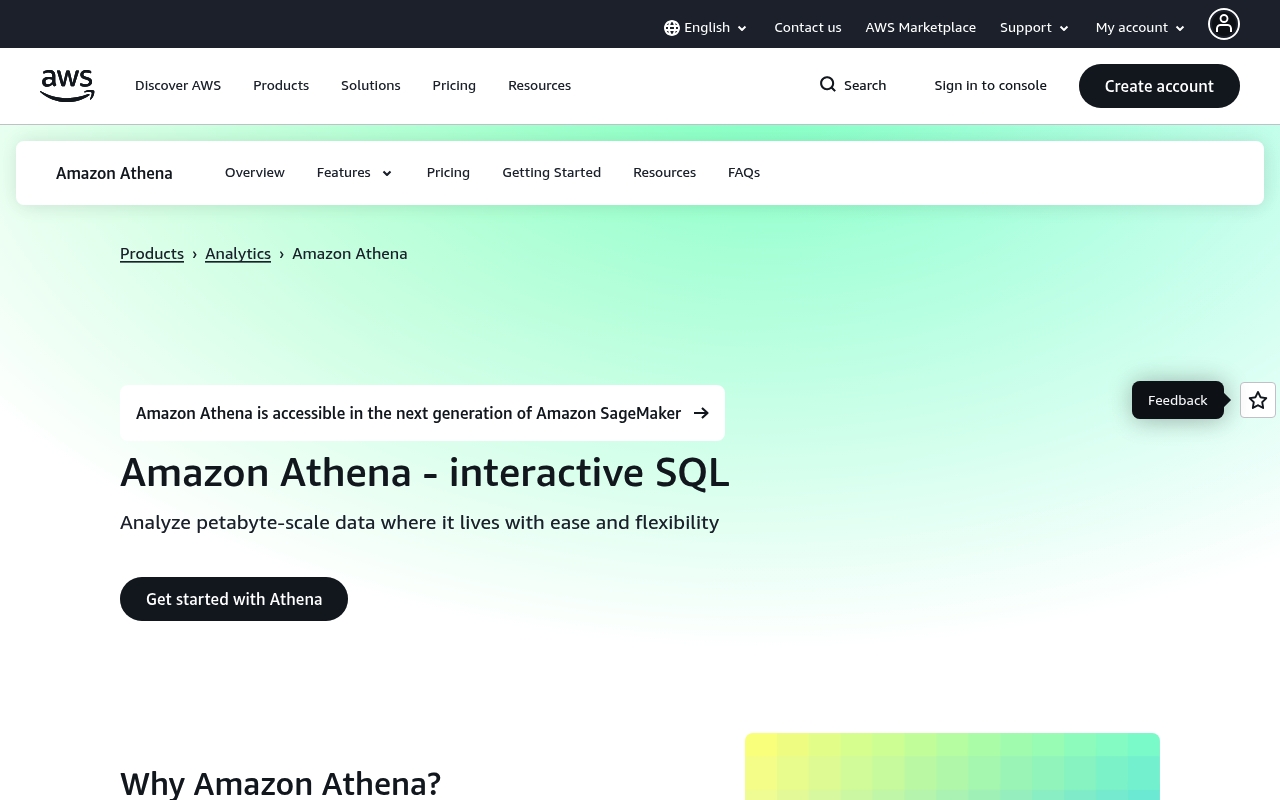Click the gradient image thumbnail
This screenshot has height=800, width=1280.
952,768
